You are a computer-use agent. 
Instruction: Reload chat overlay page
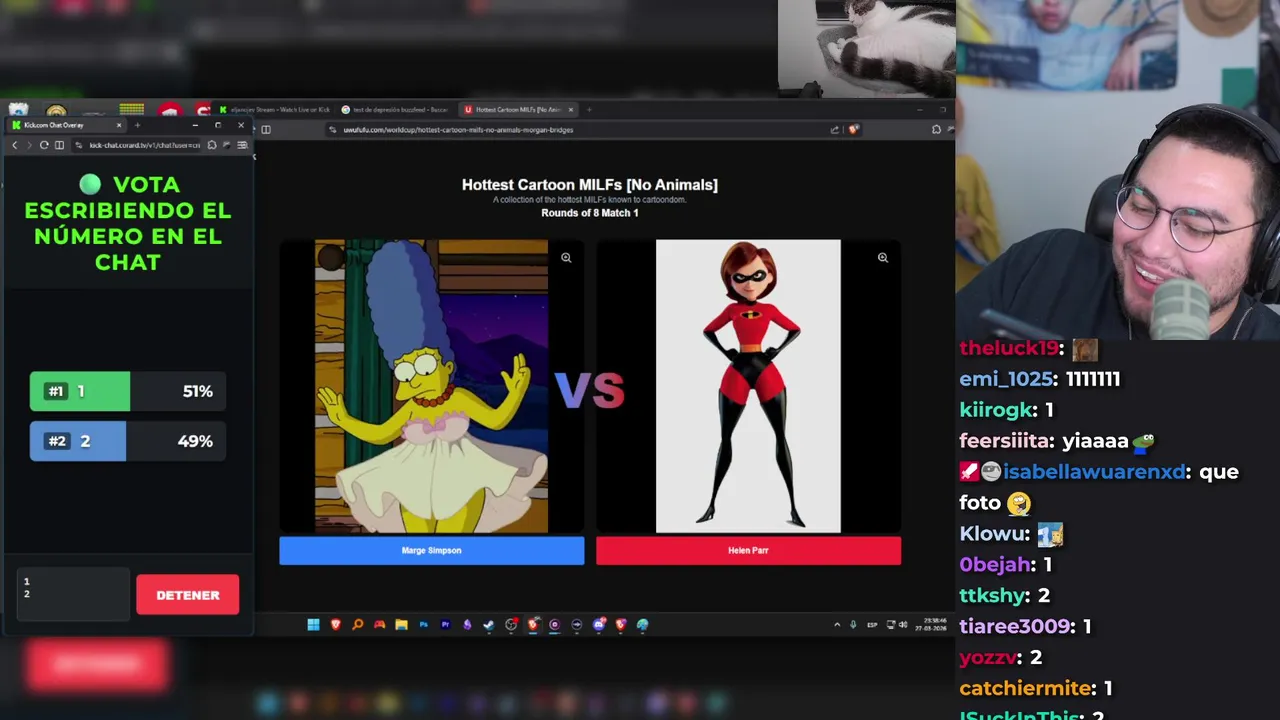[x=44, y=145]
